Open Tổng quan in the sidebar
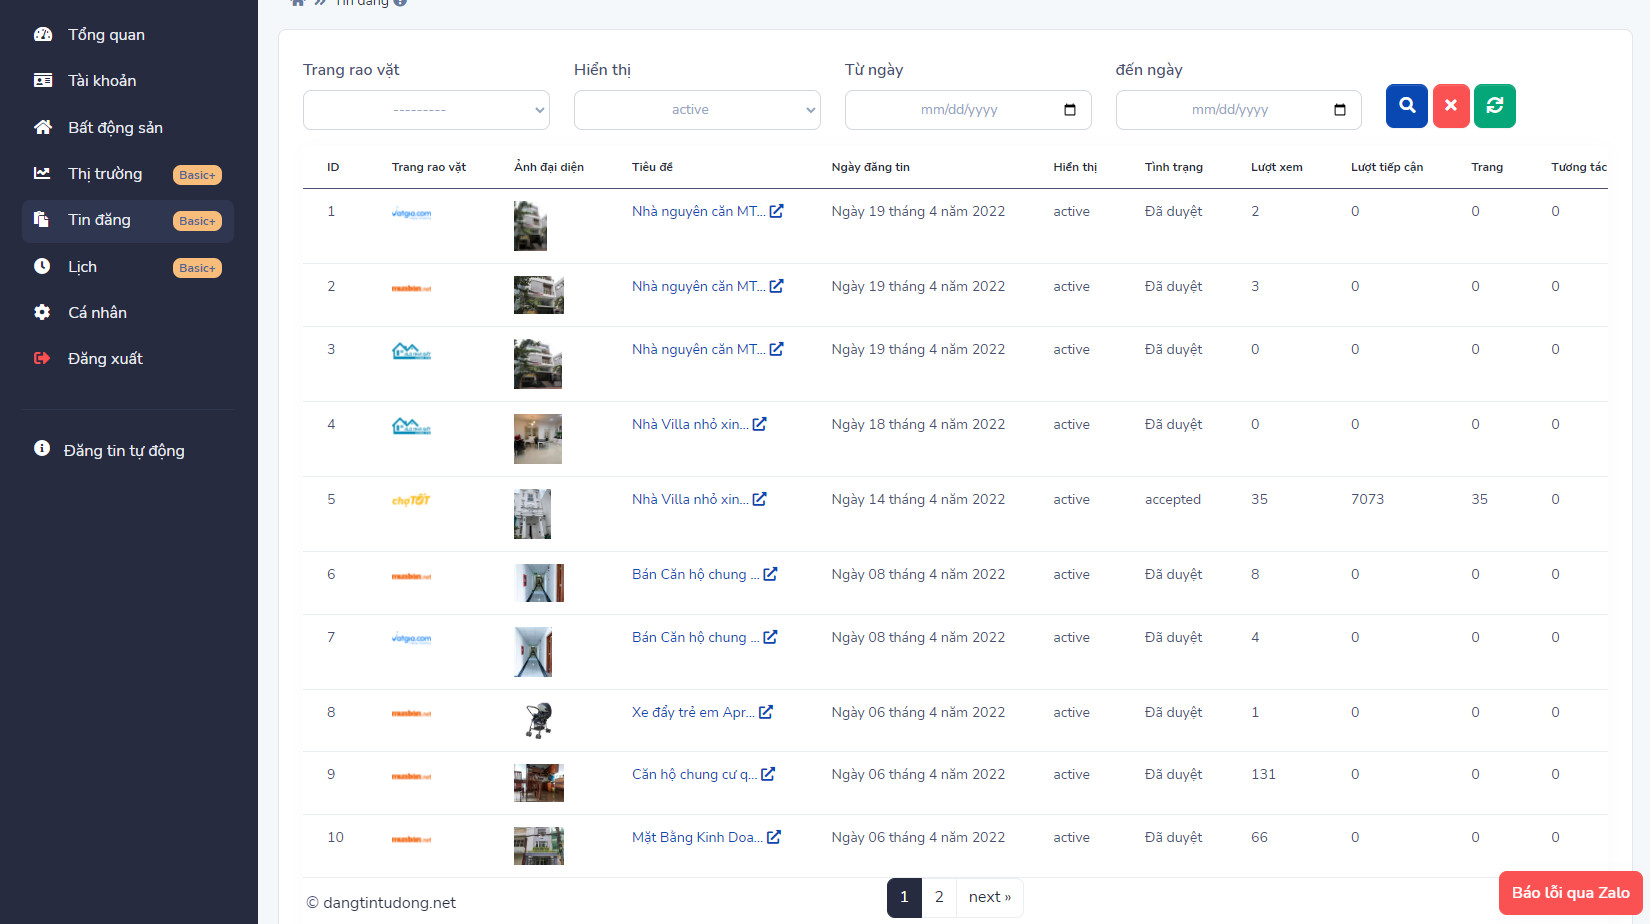 (x=106, y=35)
